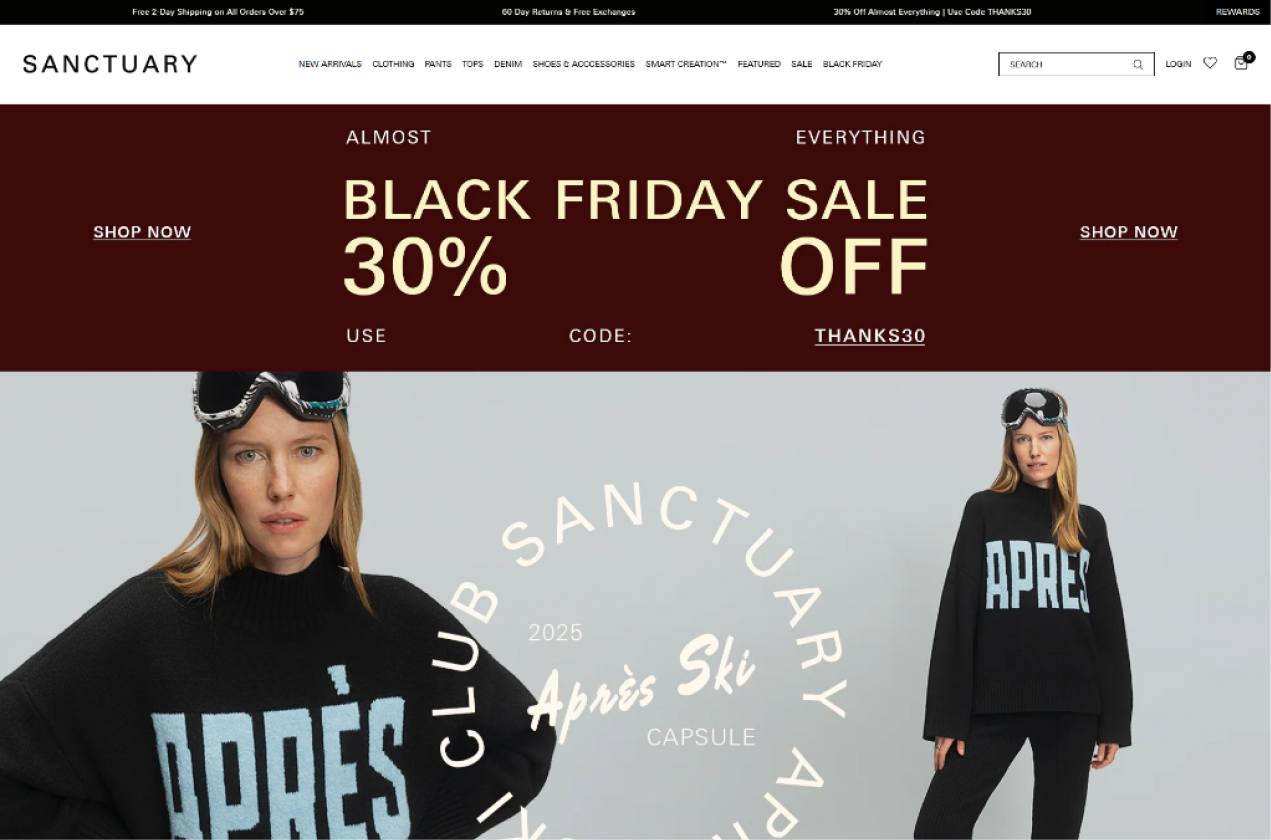The width and height of the screenshot is (1271, 840).
Task: Select the Featured menu item
Action: pyautogui.click(x=759, y=64)
